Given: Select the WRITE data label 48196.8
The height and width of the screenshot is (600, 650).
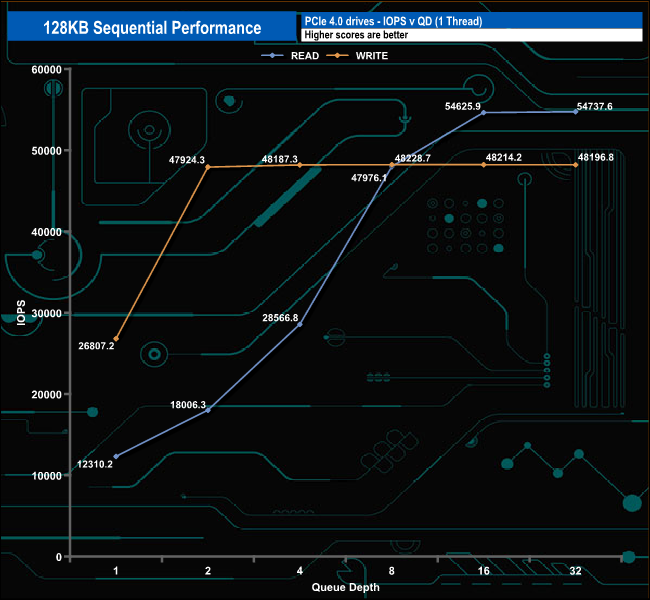Looking at the screenshot, I should [596, 157].
